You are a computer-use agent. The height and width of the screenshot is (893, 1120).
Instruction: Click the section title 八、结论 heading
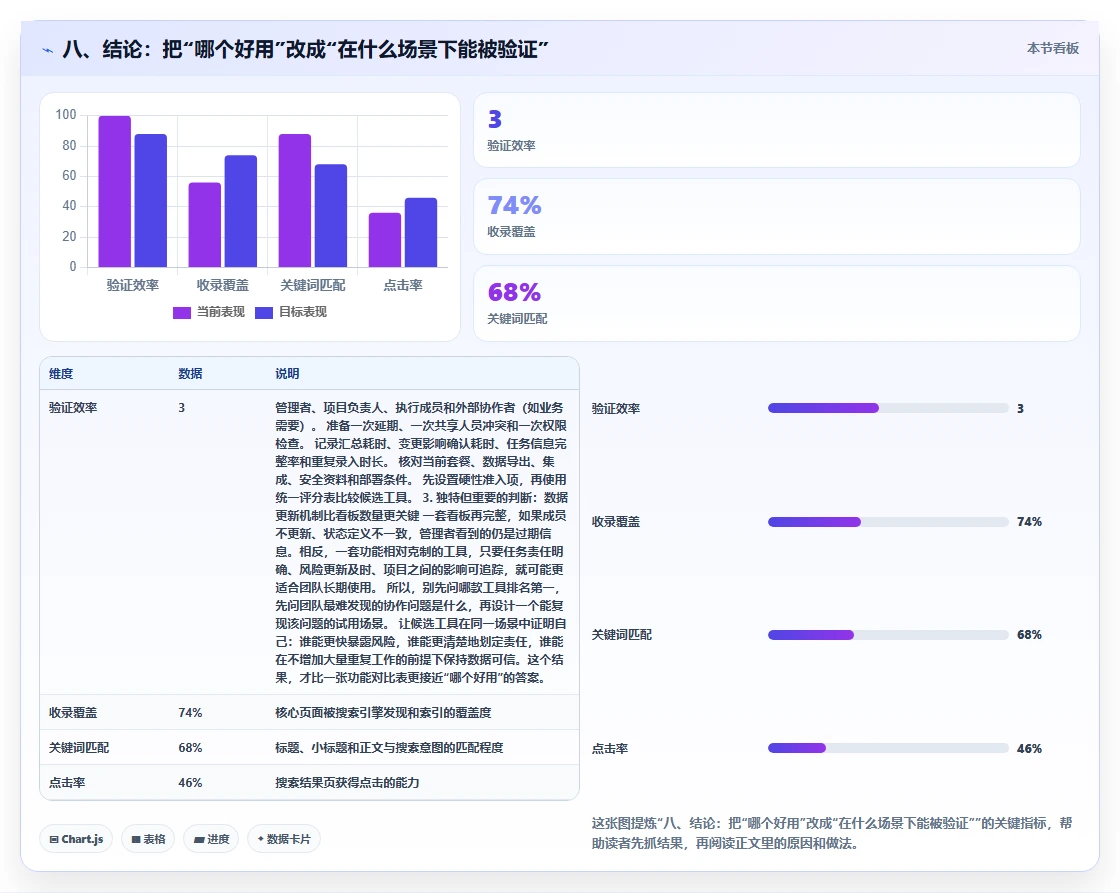[305, 49]
